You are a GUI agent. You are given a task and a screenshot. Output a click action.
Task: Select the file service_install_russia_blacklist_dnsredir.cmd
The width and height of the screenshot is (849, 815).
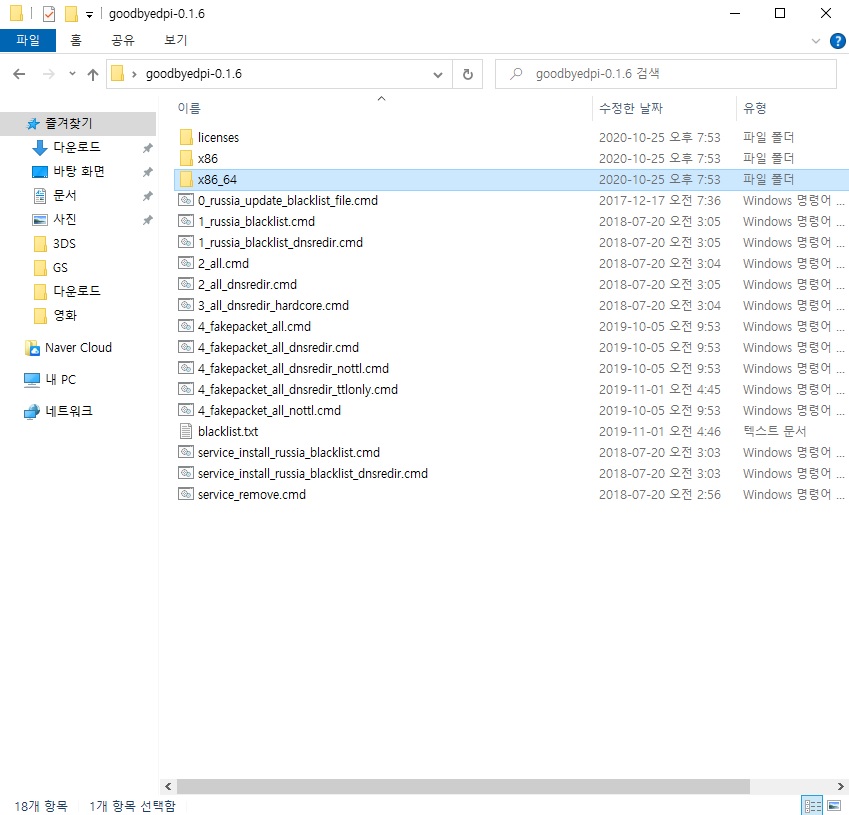[x=313, y=473]
